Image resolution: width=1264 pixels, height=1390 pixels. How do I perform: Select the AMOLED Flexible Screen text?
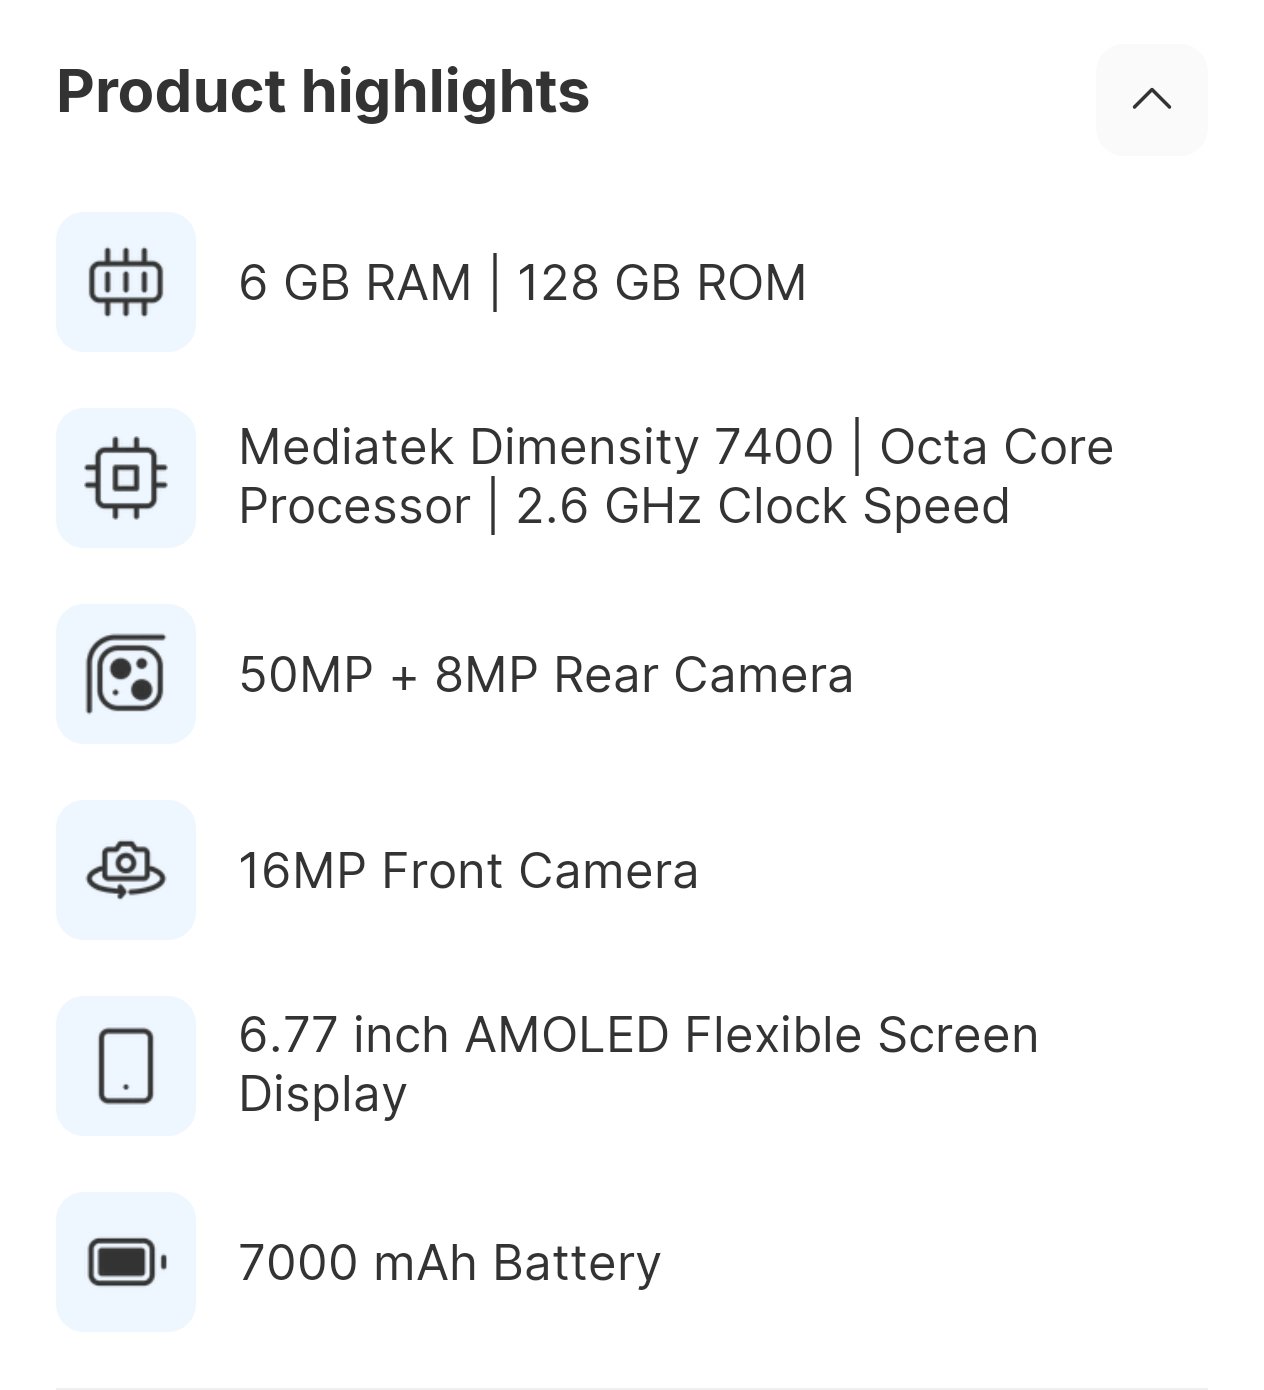752,1035
